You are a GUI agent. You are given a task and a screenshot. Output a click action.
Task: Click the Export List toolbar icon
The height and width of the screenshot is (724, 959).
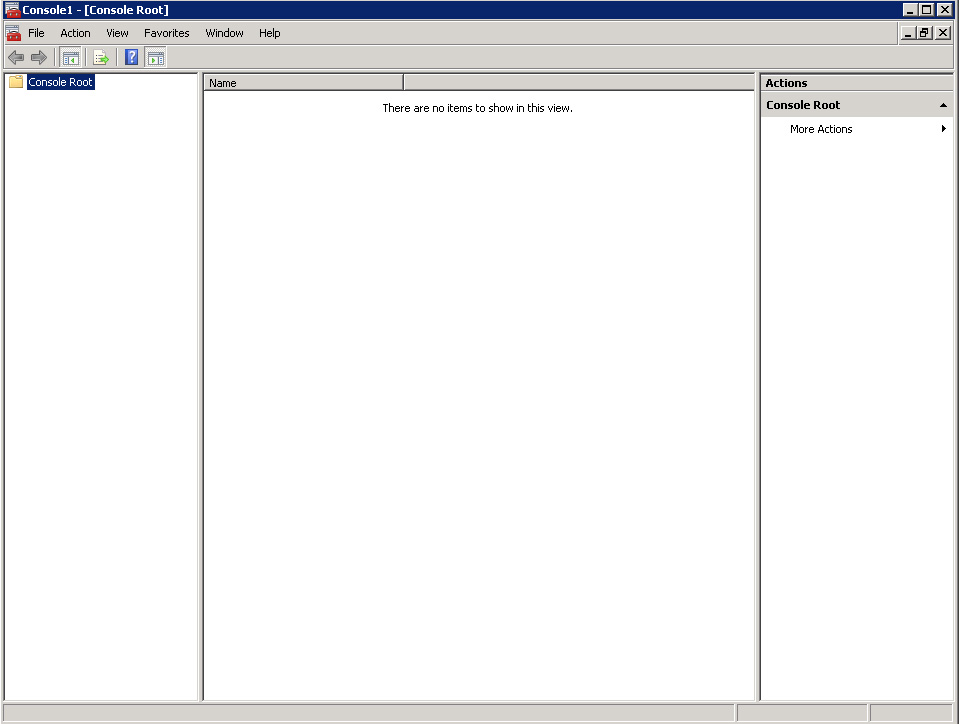click(101, 57)
